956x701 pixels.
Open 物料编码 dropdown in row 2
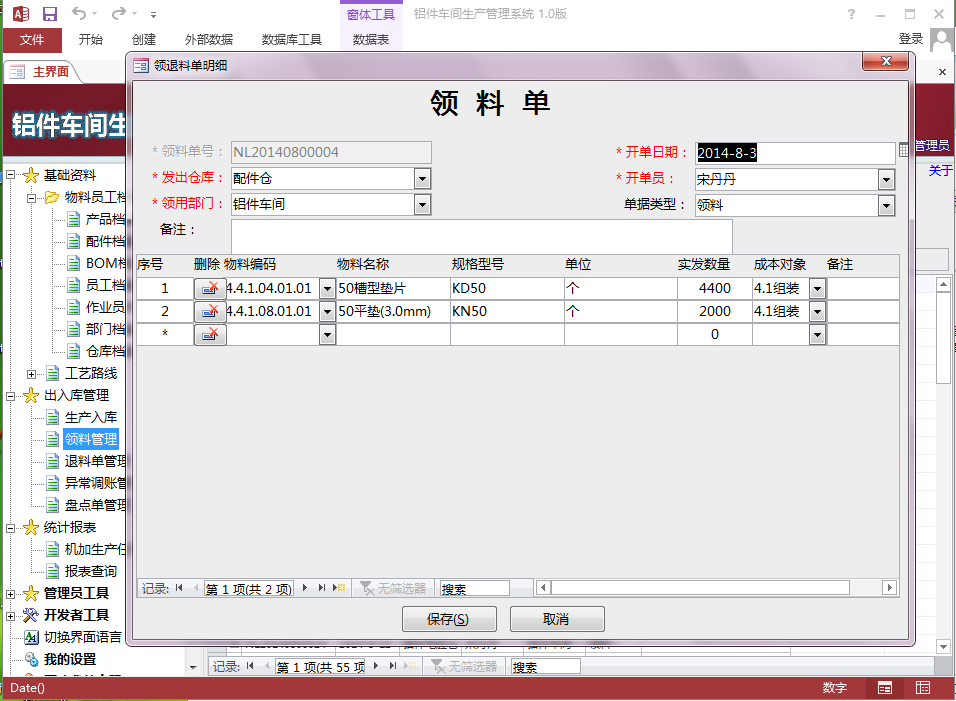(327, 311)
